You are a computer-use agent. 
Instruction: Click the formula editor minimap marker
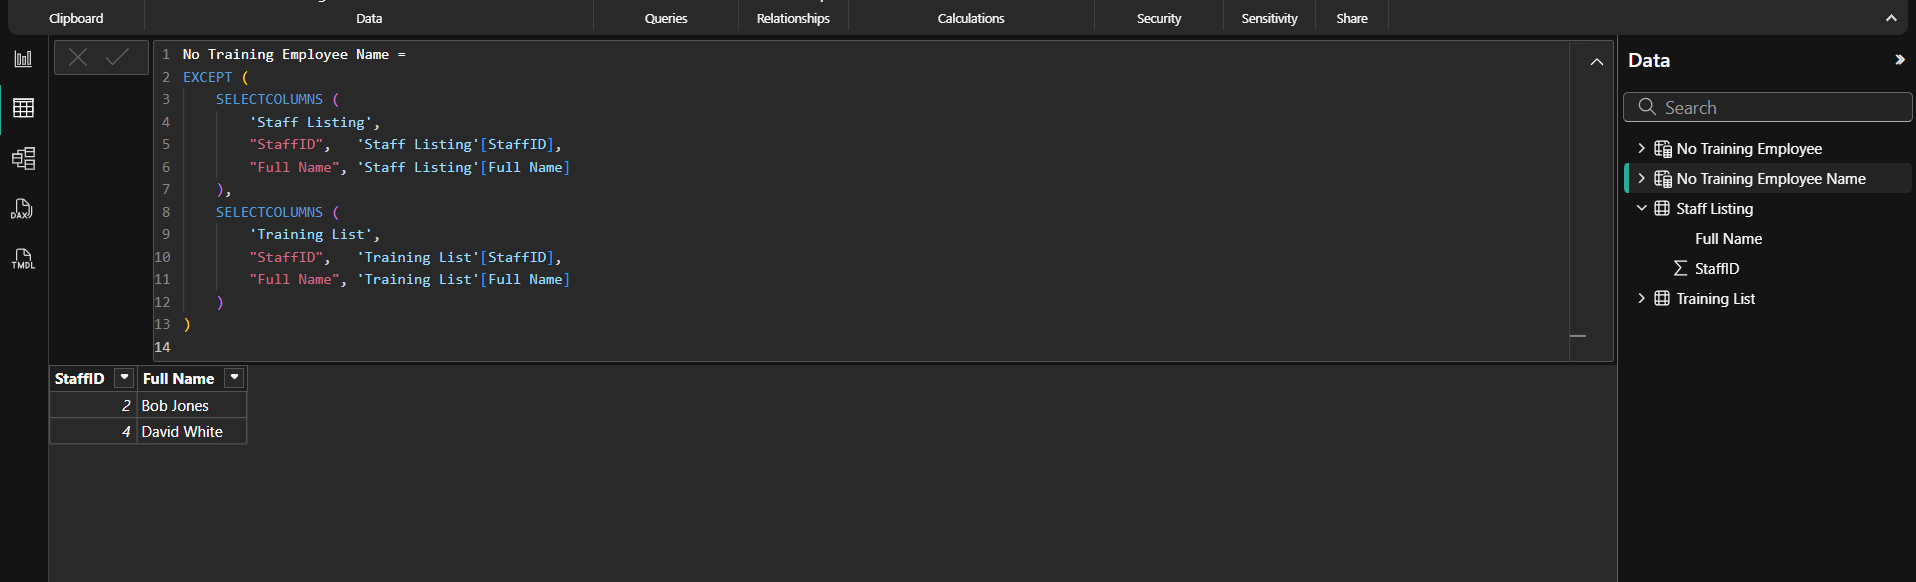(x=1578, y=336)
